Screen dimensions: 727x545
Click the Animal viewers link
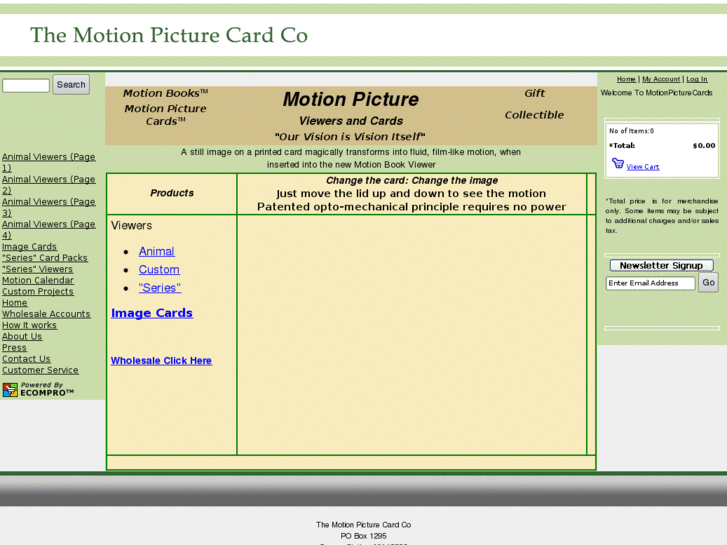(157, 251)
